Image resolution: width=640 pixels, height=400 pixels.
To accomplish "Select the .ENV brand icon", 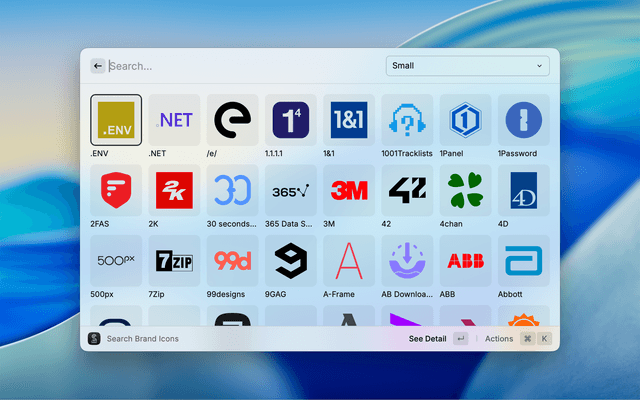I will [x=116, y=120].
